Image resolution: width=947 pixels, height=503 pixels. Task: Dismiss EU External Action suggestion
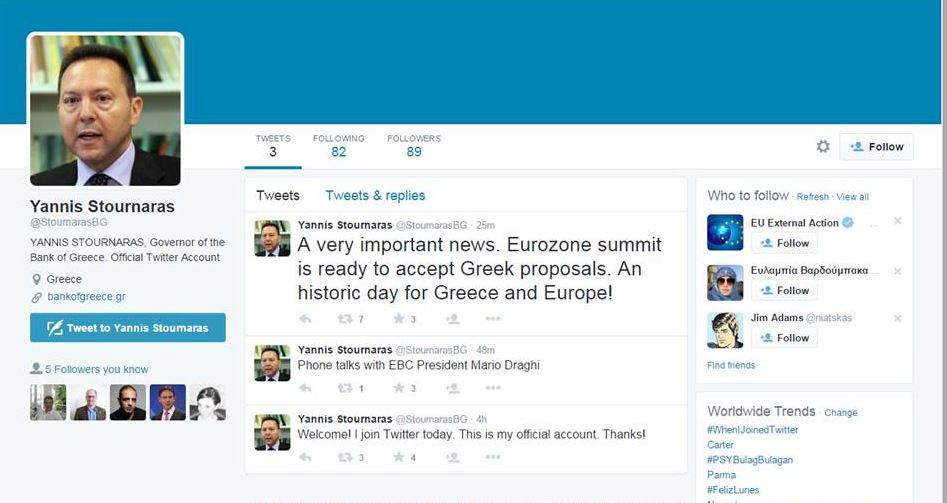coord(897,221)
